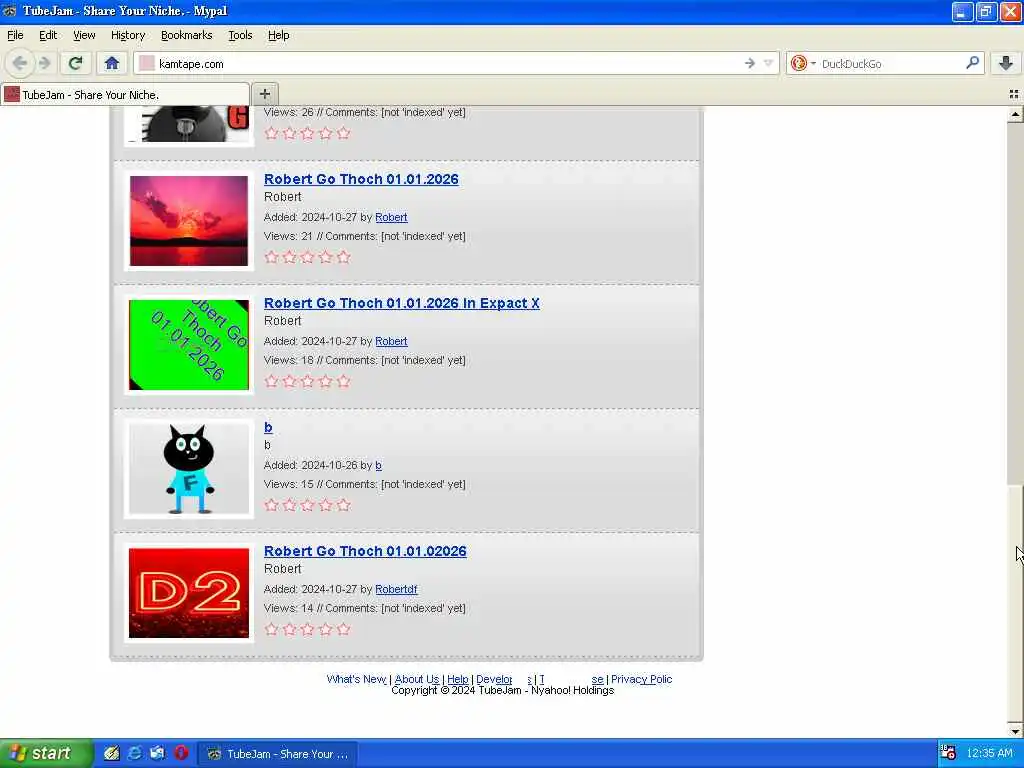Viewport: 1024px width, 768px height.
Task: Click the Outlook Express icon in Quick Launch
Action: [157, 754]
